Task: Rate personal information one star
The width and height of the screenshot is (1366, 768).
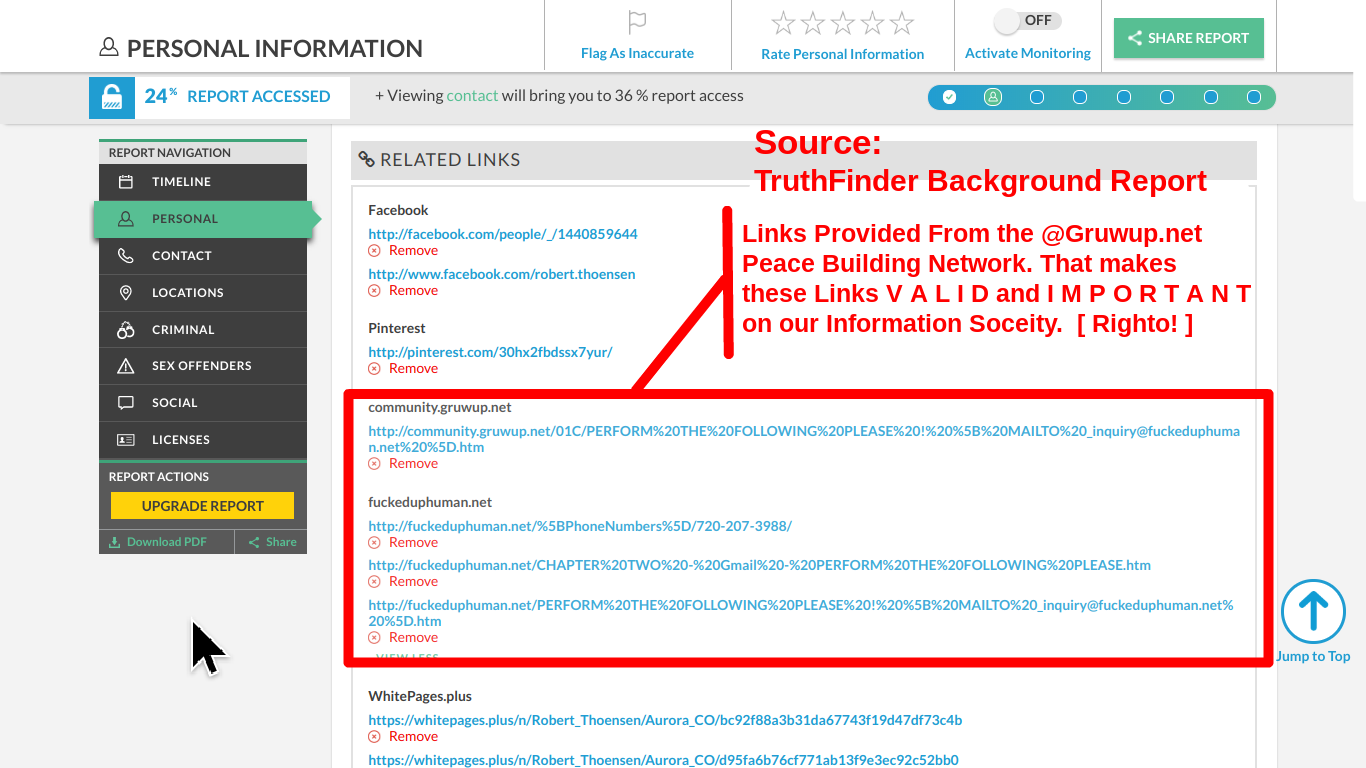Action: click(783, 22)
